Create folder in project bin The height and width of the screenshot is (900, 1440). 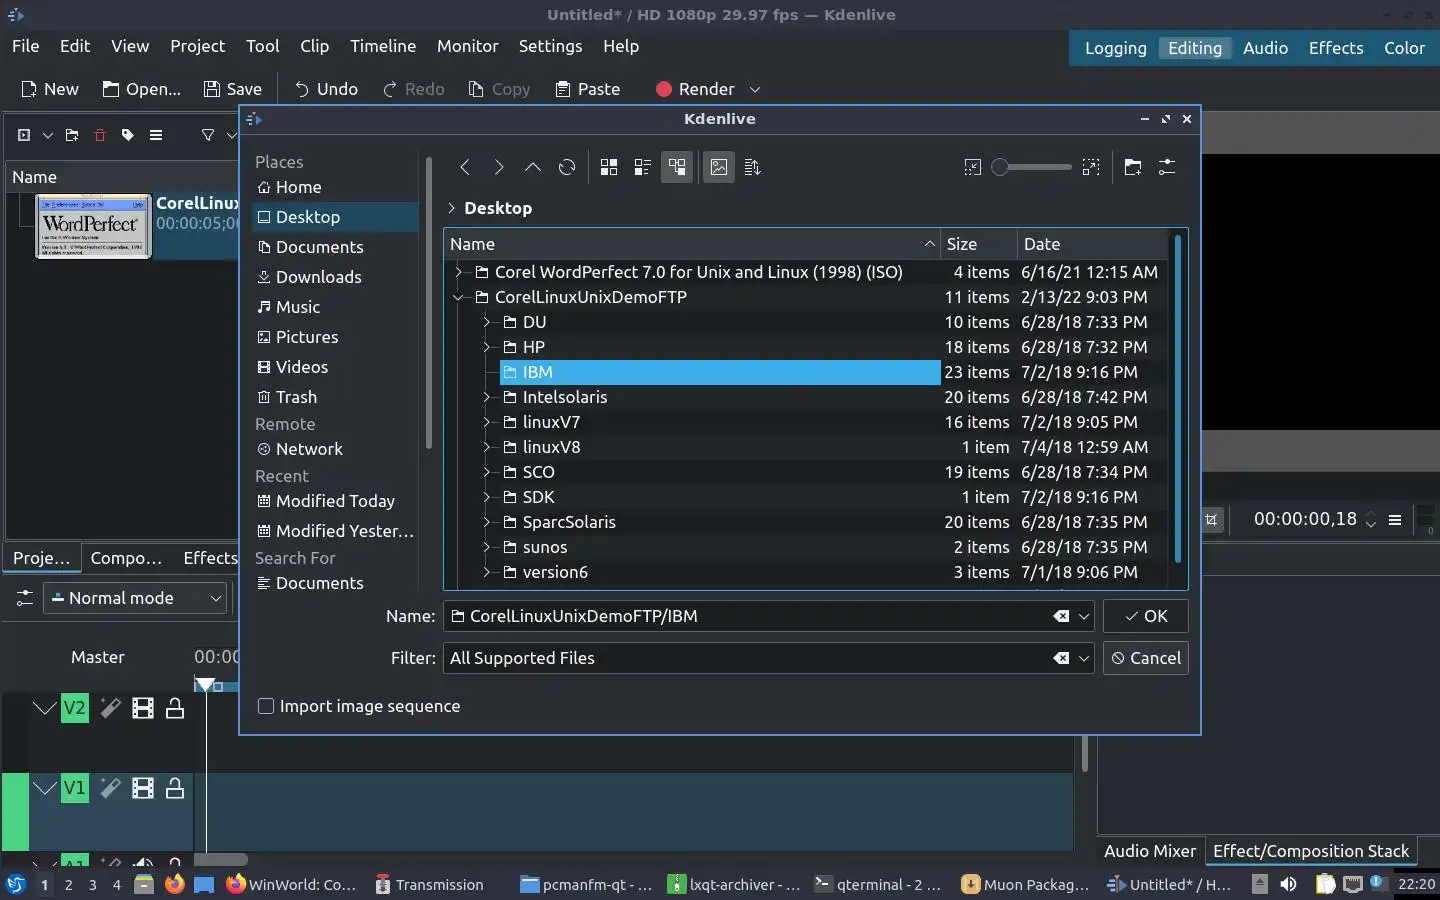click(x=72, y=135)
